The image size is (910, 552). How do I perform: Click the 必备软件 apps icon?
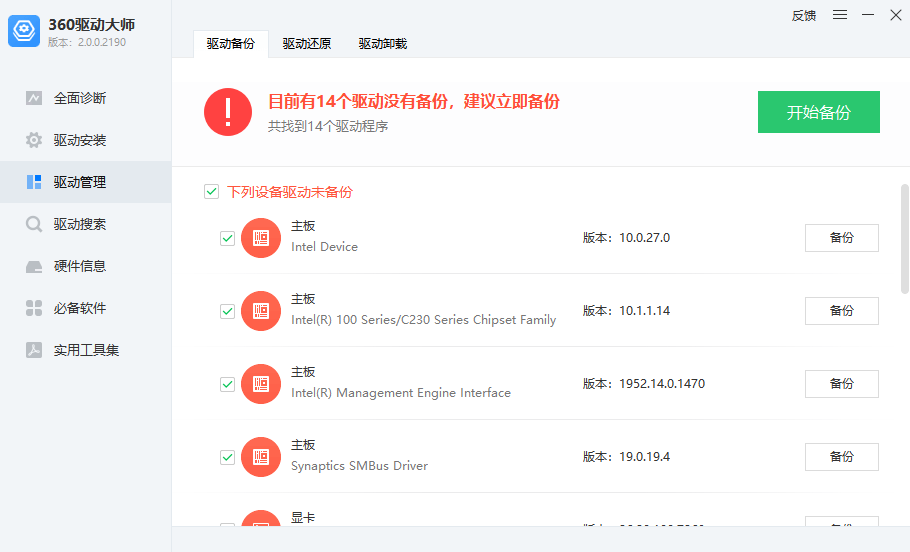(x=34, y=308)
